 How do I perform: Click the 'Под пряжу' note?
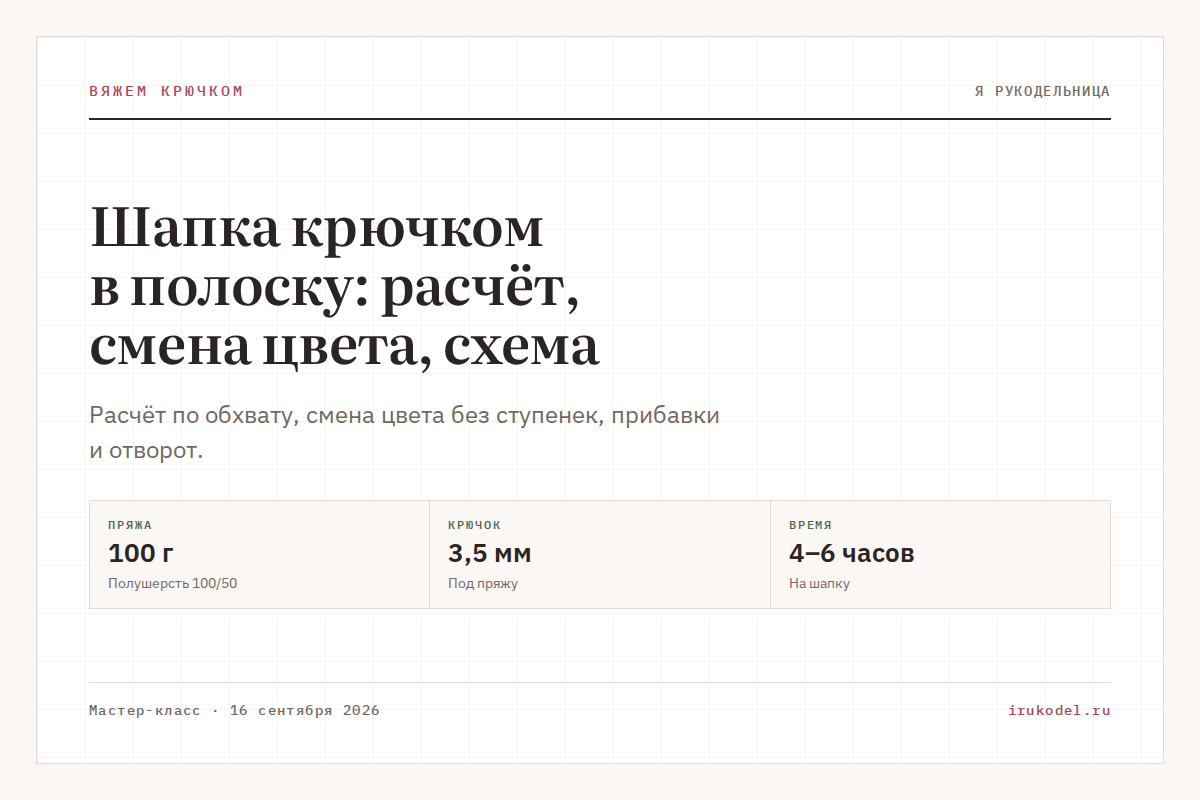click(x=483, y=583)
